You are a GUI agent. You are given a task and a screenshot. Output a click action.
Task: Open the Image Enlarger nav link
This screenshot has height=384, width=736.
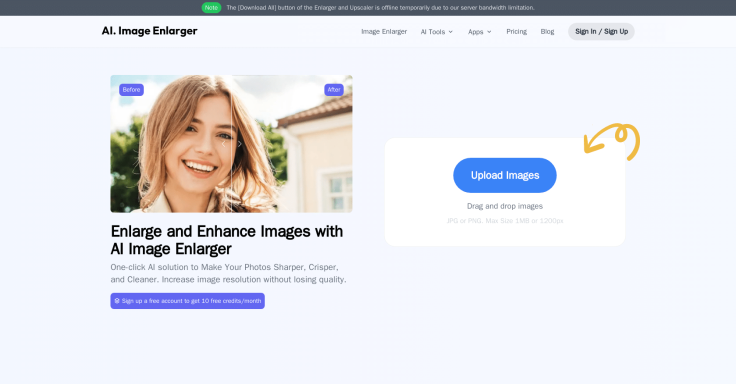pyautogui.click(x=384, y=31)
